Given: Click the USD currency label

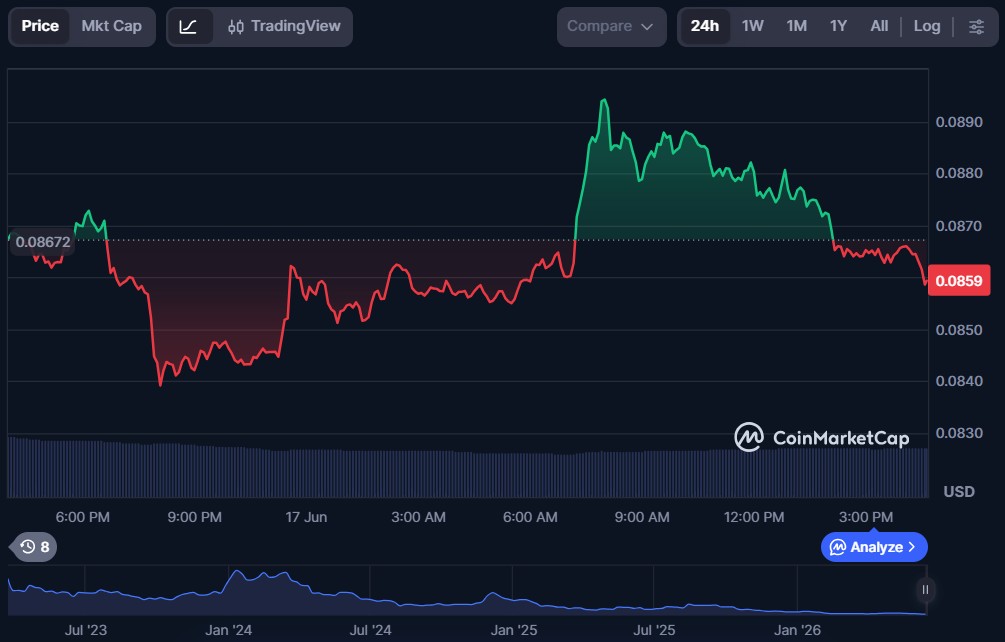Looking at the screenshot, I should click(x=959, y=491).
